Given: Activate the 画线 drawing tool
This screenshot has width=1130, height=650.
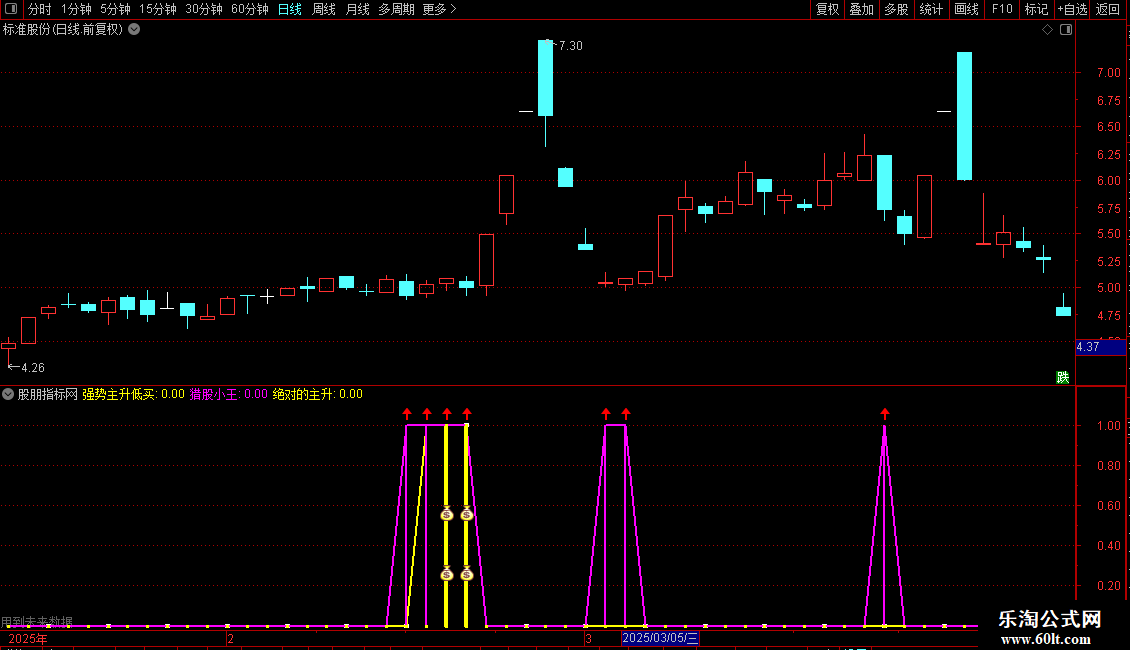Looking at the screenshot, I should tap(966, 9).
